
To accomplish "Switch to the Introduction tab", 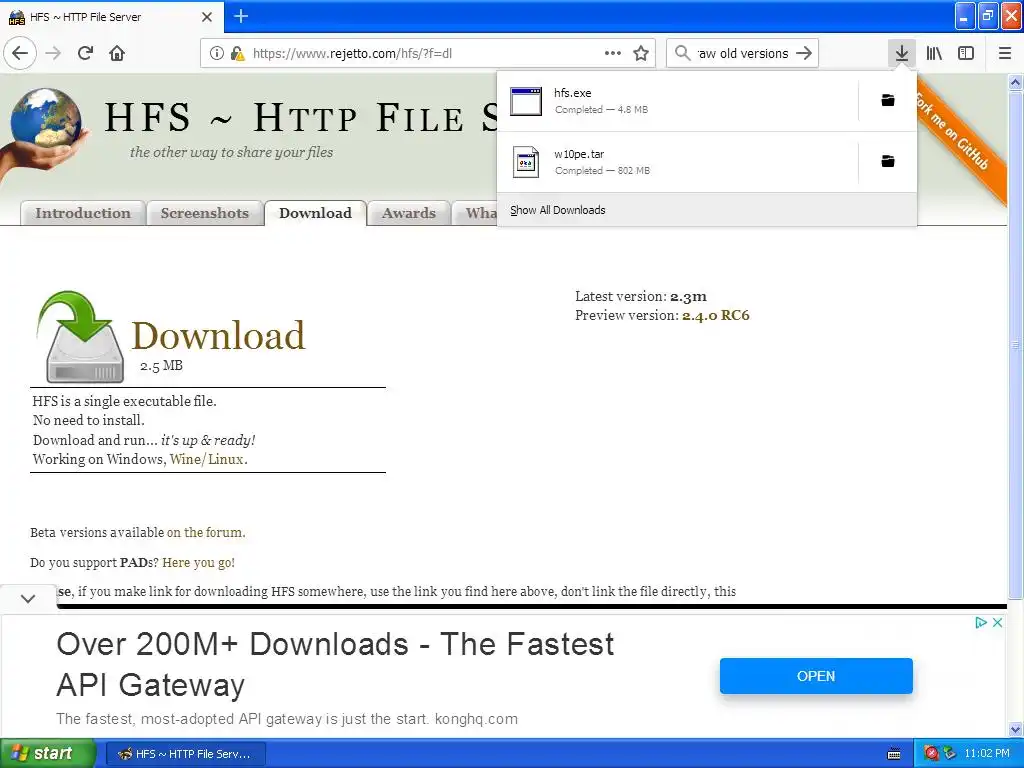I will [82, 213].
